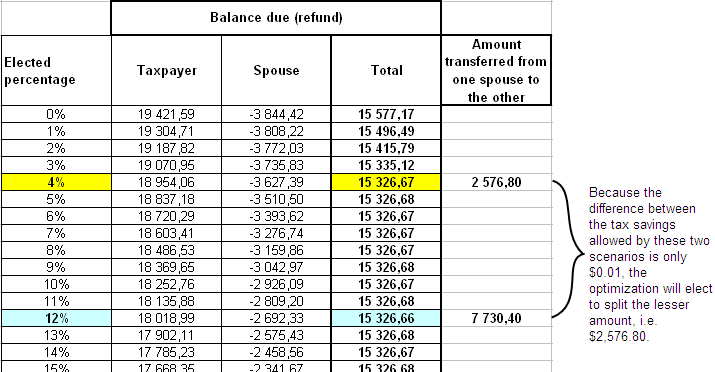Select the 10% elected percentage cell
This screenshot has height=372, width=715.
(x=56, y=284)
